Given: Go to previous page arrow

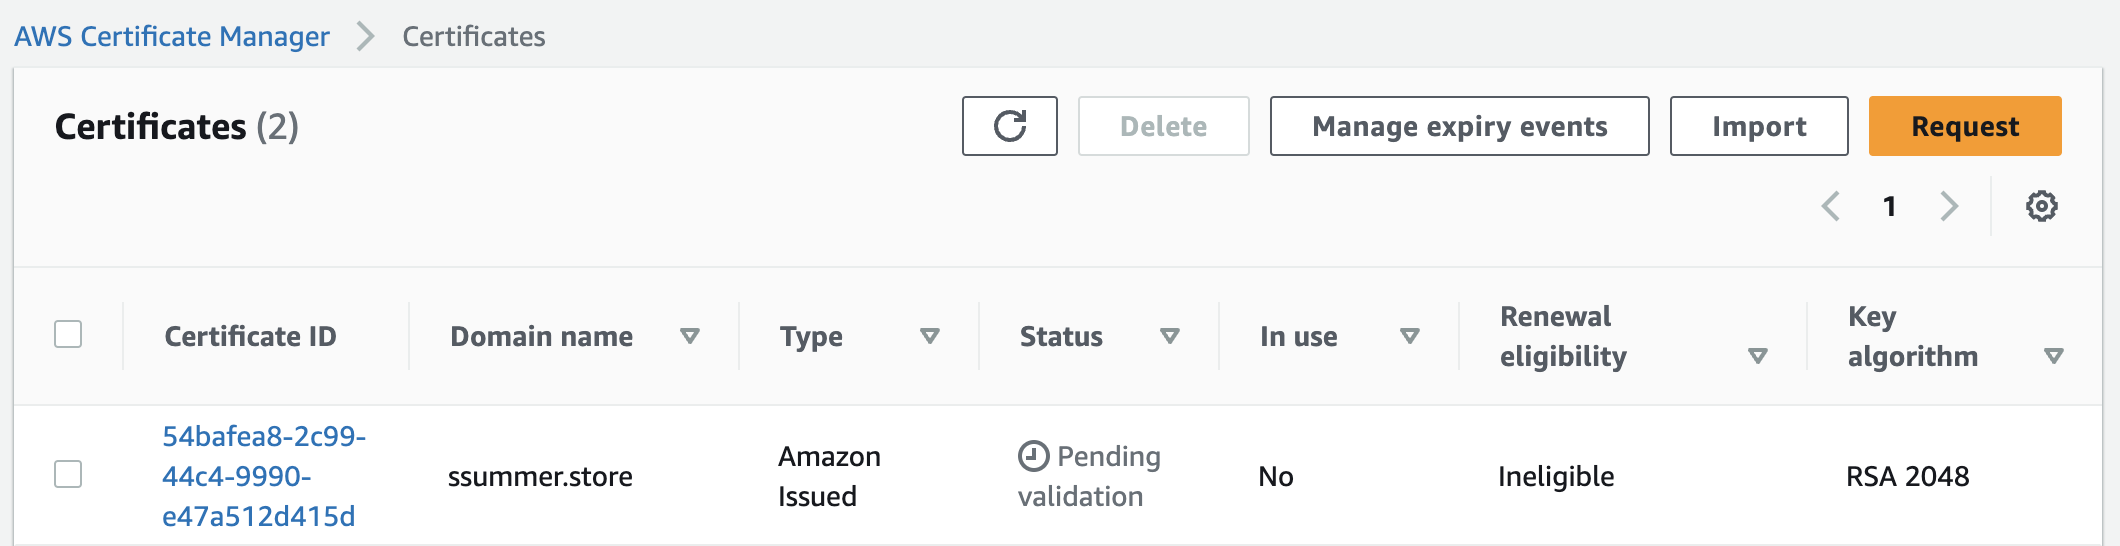Looking at the screenshot, I should click(x=1831, y=206).
